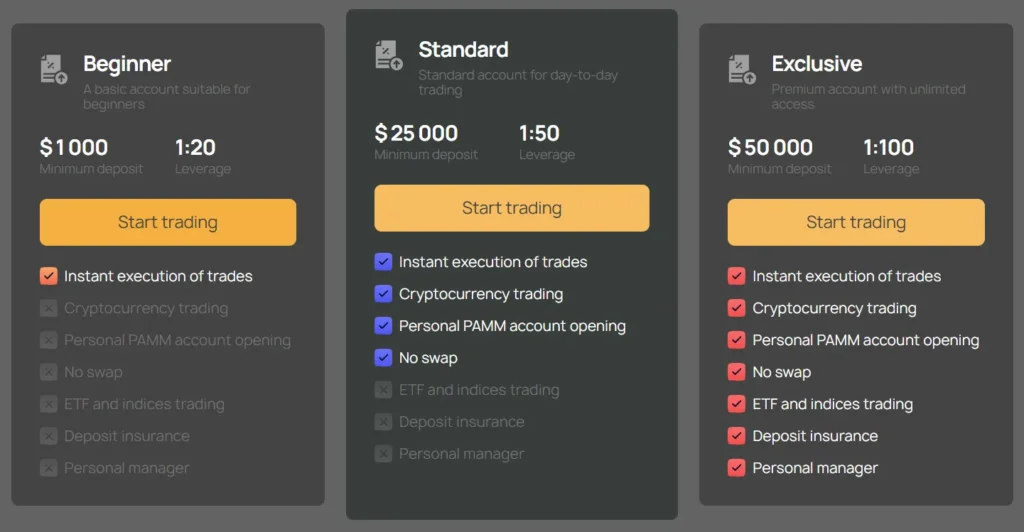Click the Standard $25 000 minimum deposit value
Viewport: 1024px width, 532px height.
pos(416,133)
